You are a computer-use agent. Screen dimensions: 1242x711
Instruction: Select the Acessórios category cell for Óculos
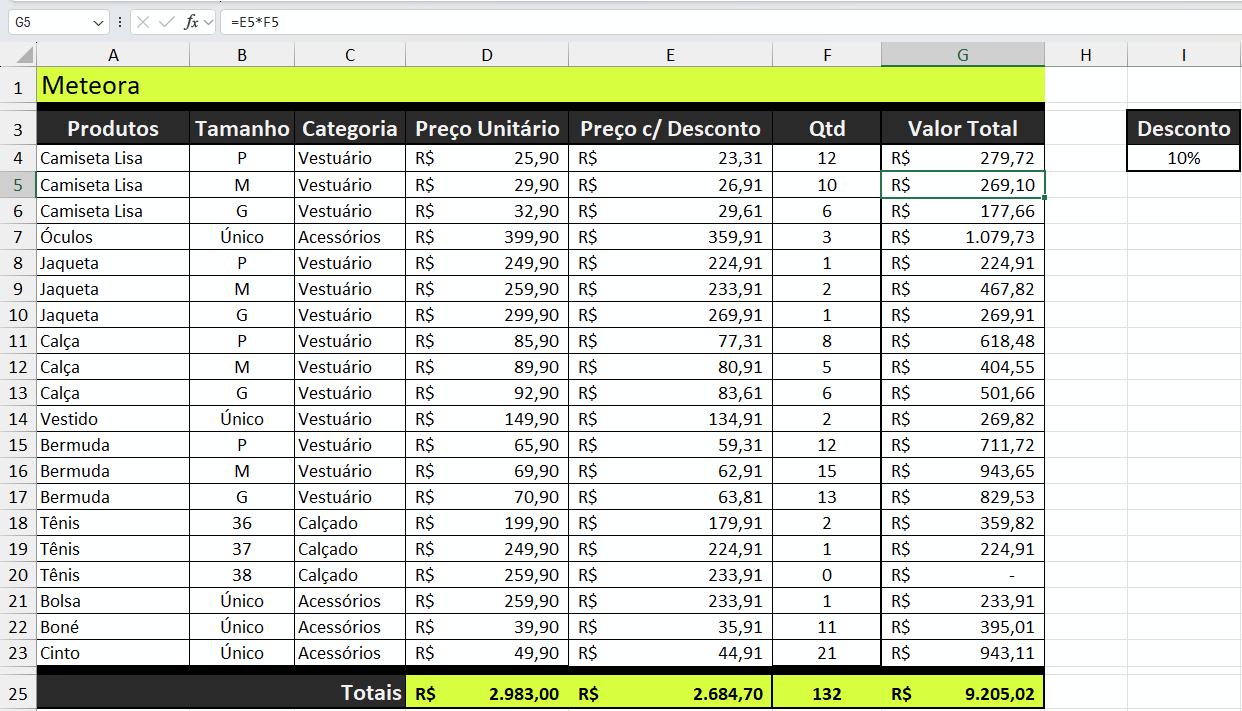[350, 237]
